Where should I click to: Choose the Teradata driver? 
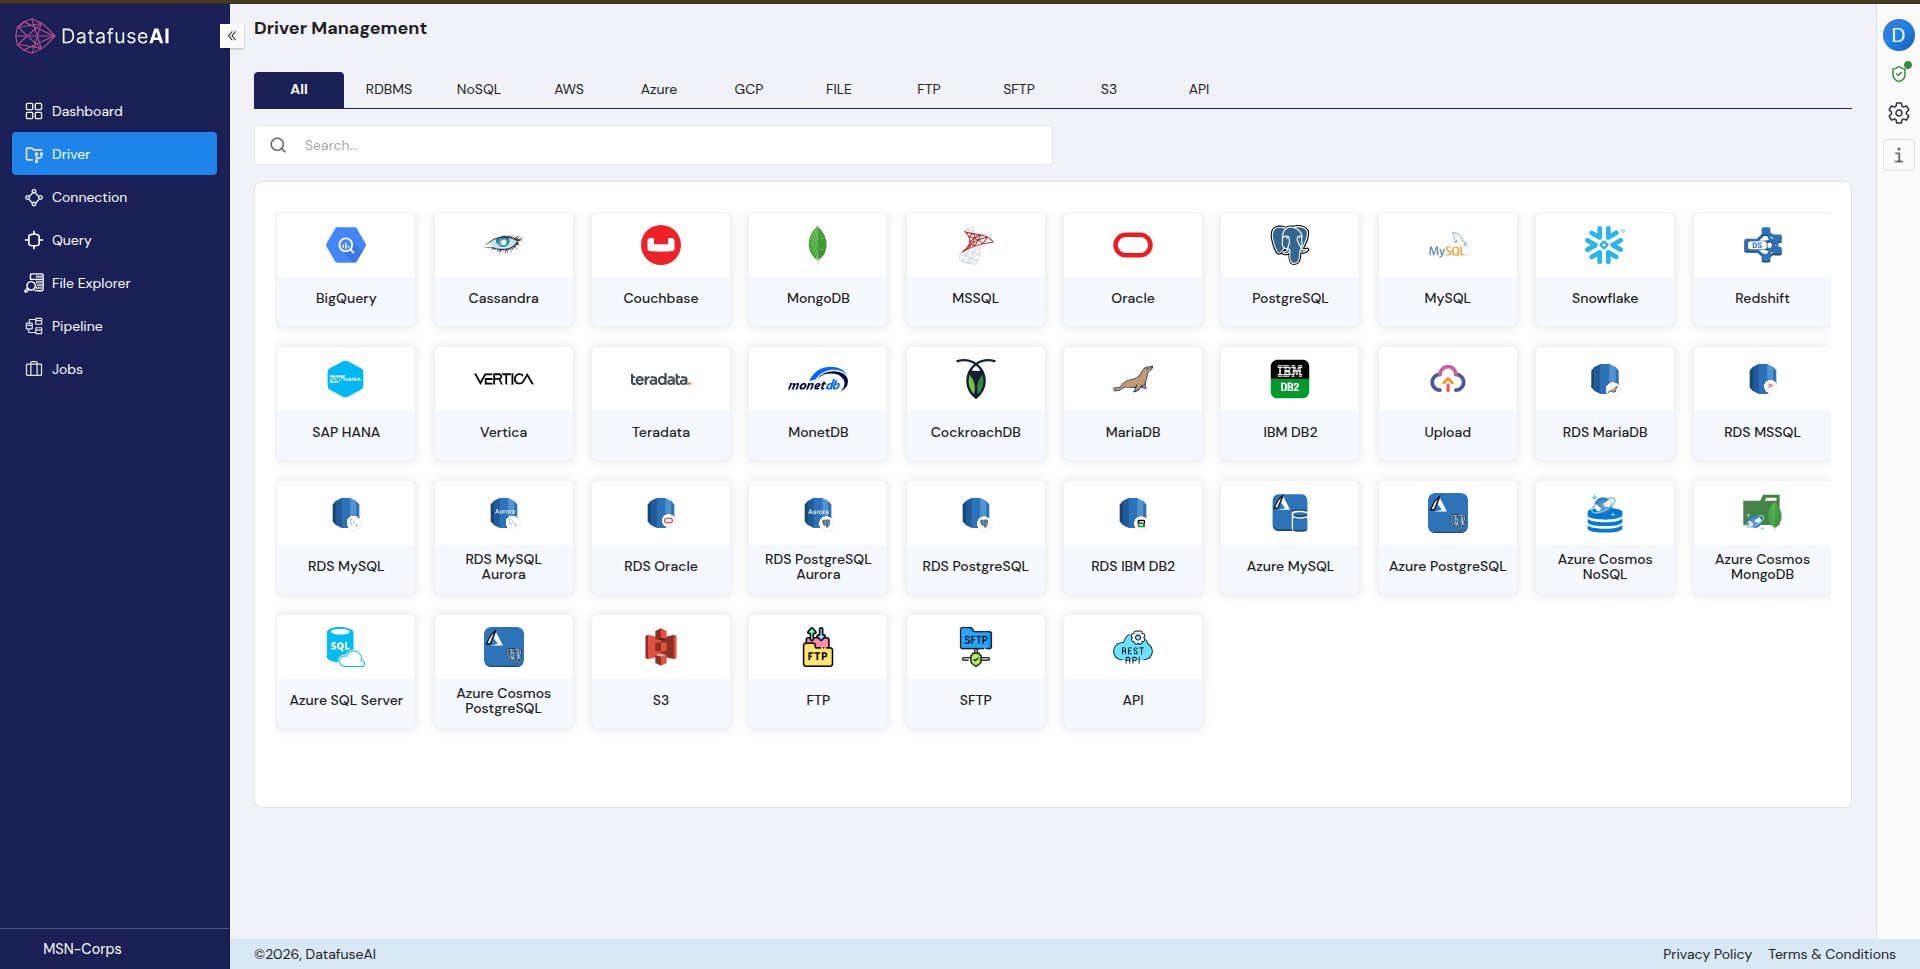661,404
